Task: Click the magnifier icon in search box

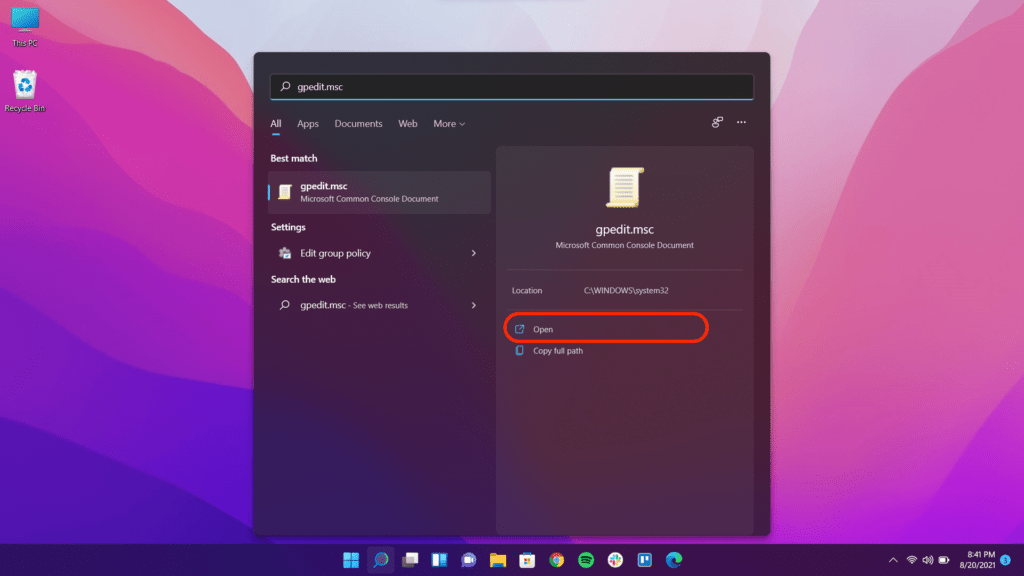Action: point(285,86)
